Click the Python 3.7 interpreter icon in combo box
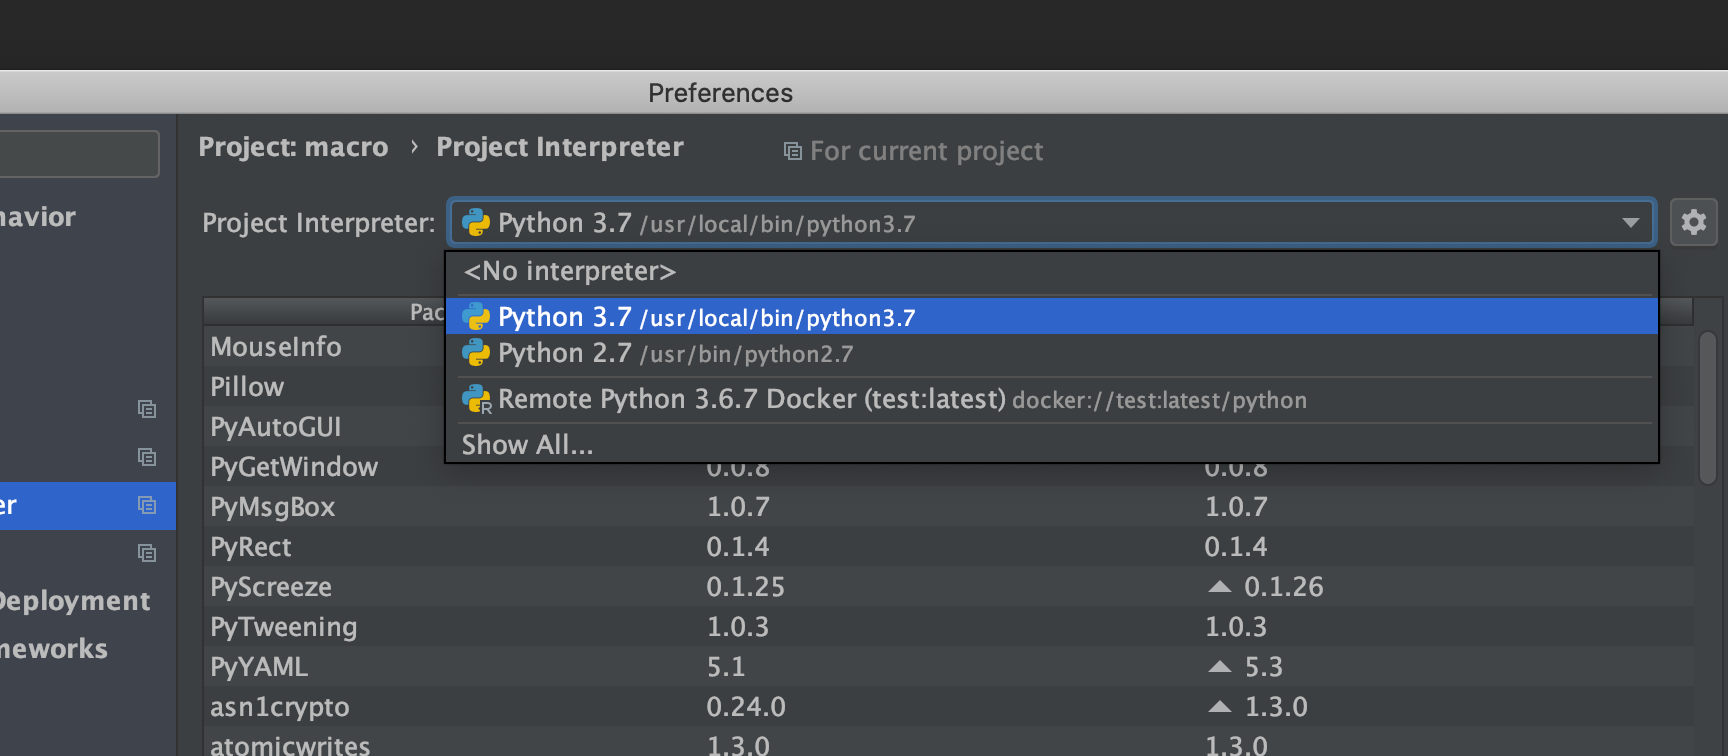This screenshot has height=756, width=1728. pos(476,223)
